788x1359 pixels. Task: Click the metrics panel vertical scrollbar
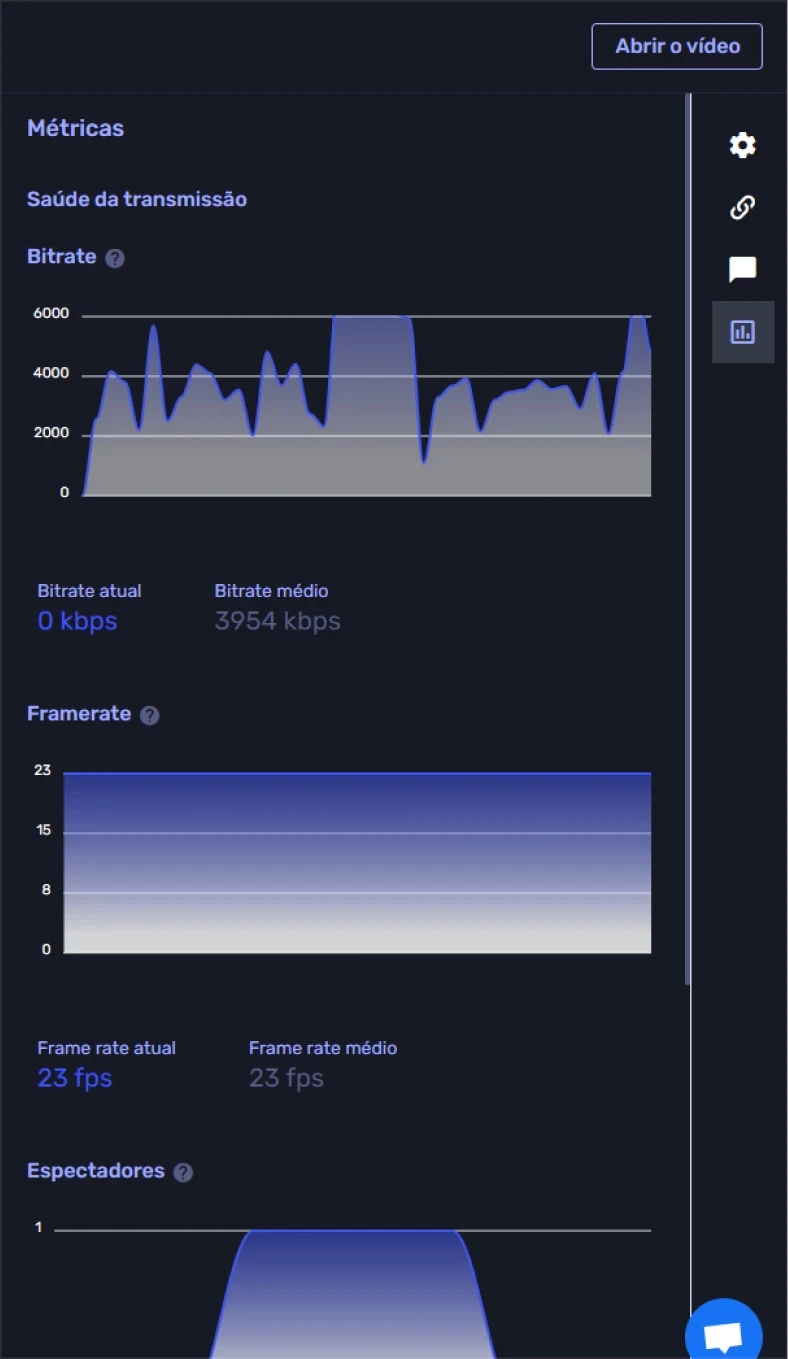tap(688, 539)
